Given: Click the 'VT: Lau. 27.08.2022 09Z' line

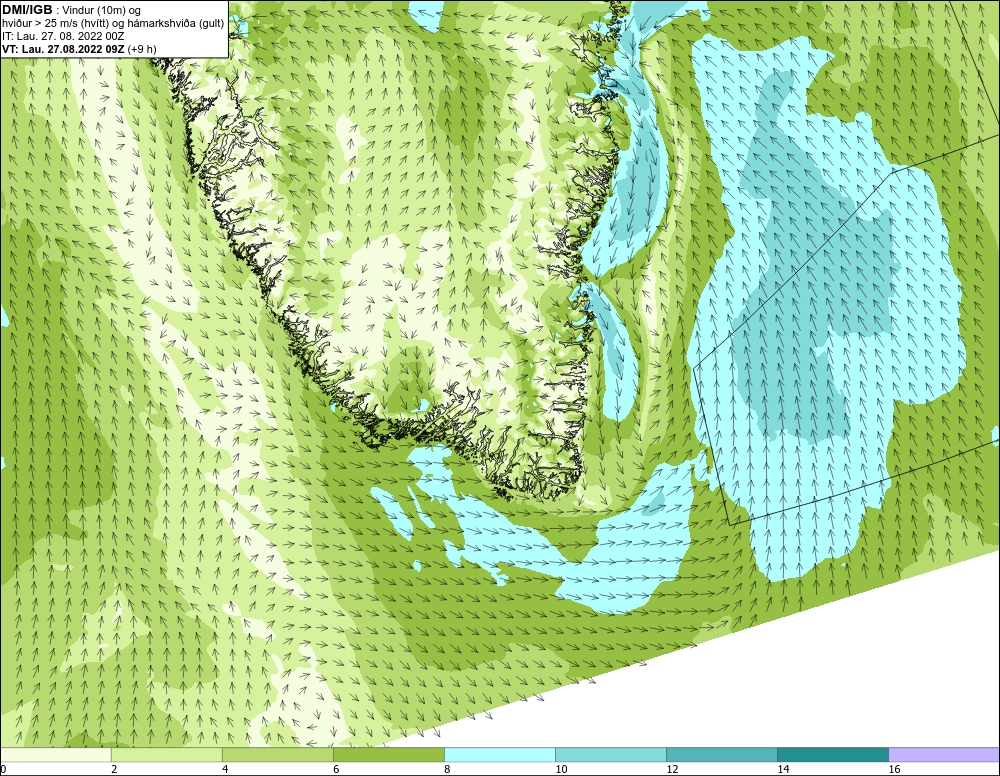Looking at the screenshot, I should pyautogui.click(x=63, y=49).
